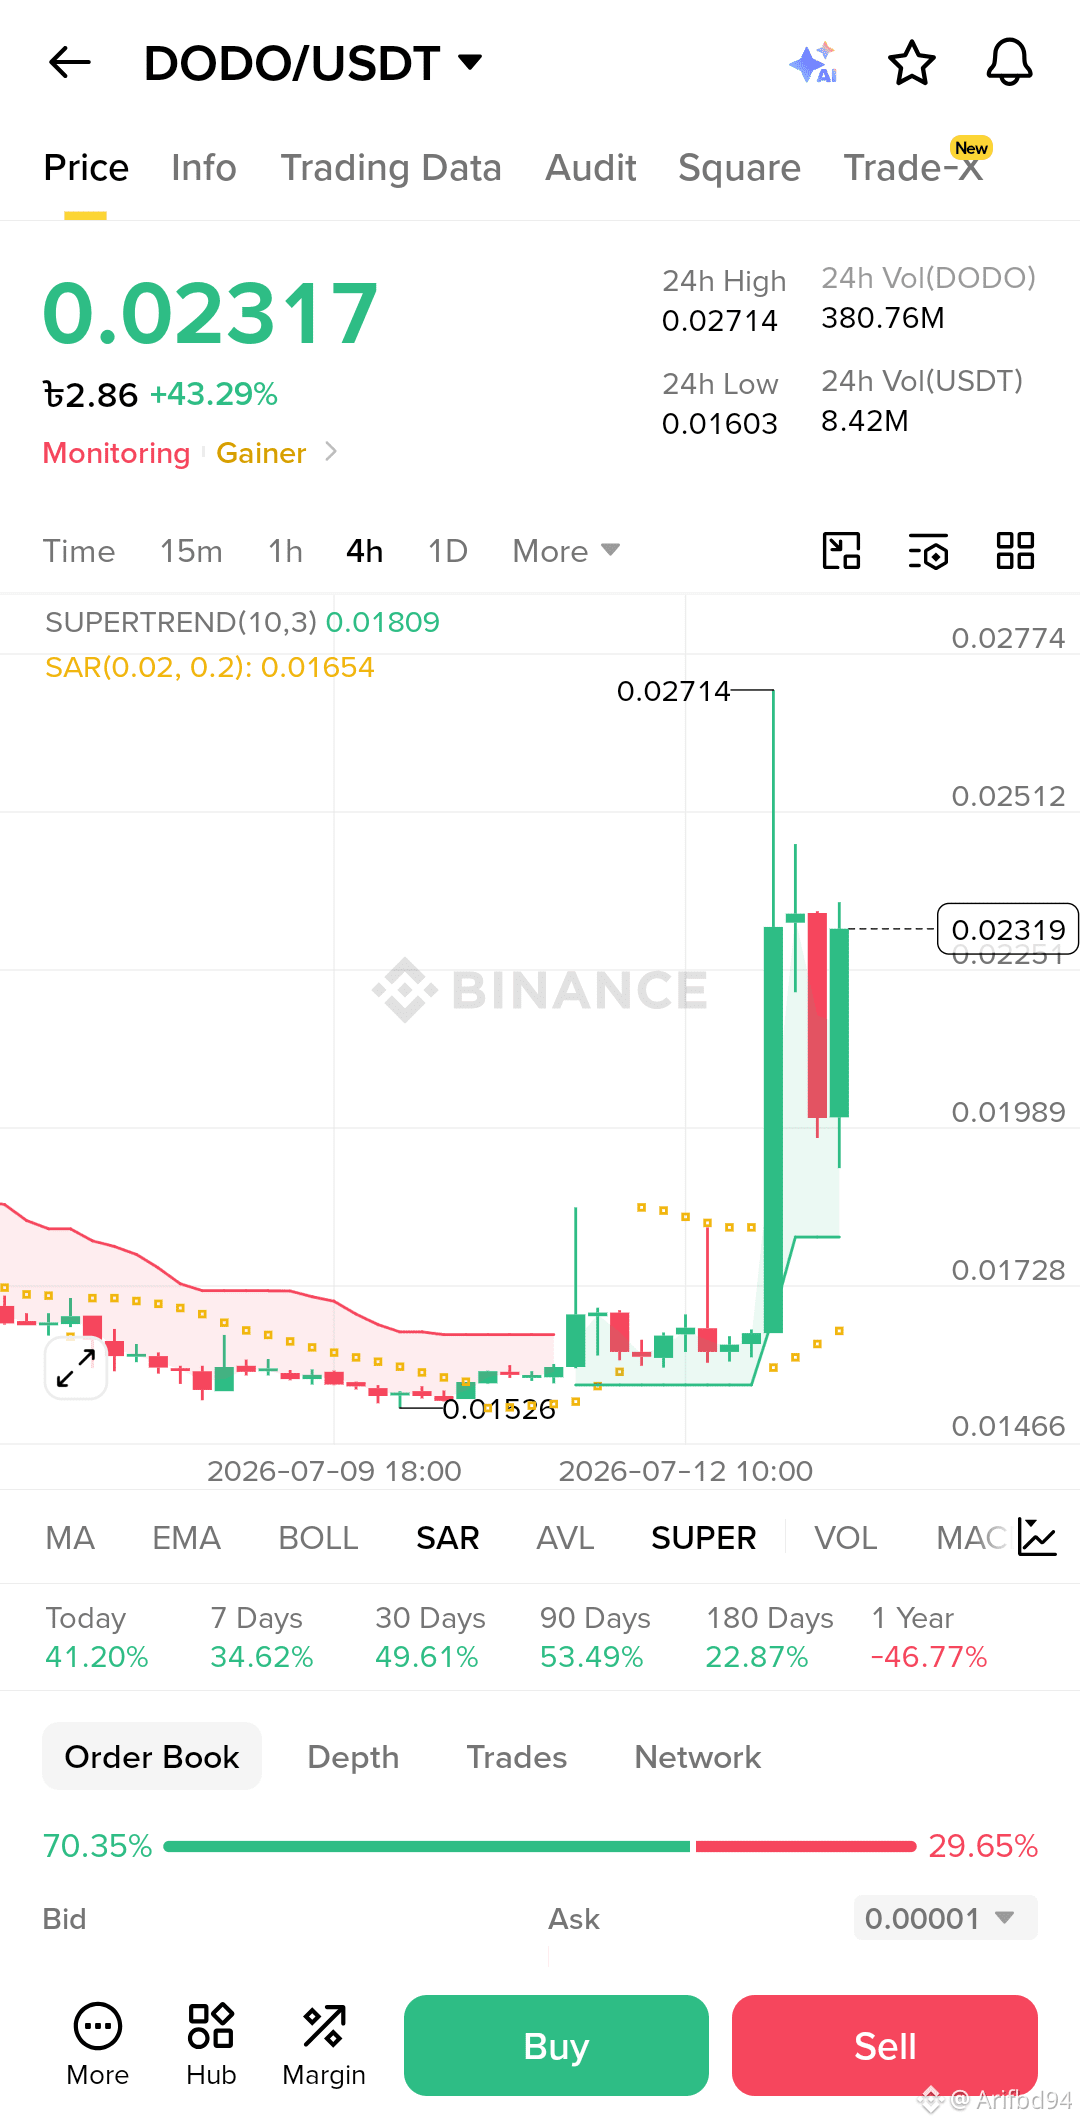Toggle the AVL indicator

pyautogui.click(x=565, y=1538)
